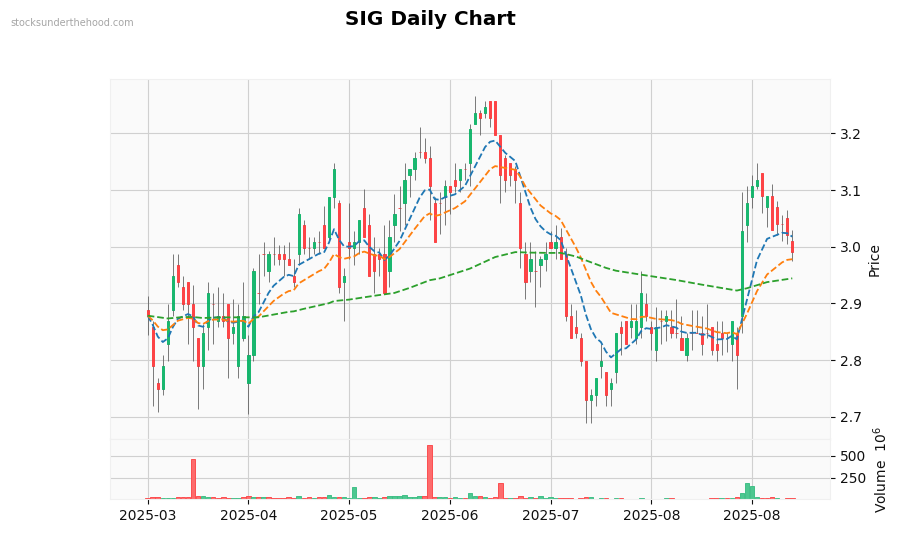Select the 250 volume axis label

tap(852, 478)
